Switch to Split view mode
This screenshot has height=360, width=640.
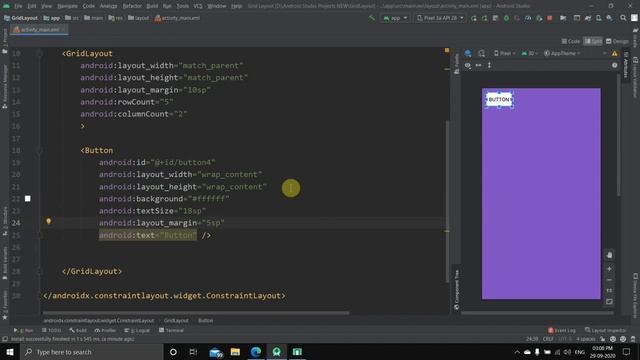tap(593, 41)
